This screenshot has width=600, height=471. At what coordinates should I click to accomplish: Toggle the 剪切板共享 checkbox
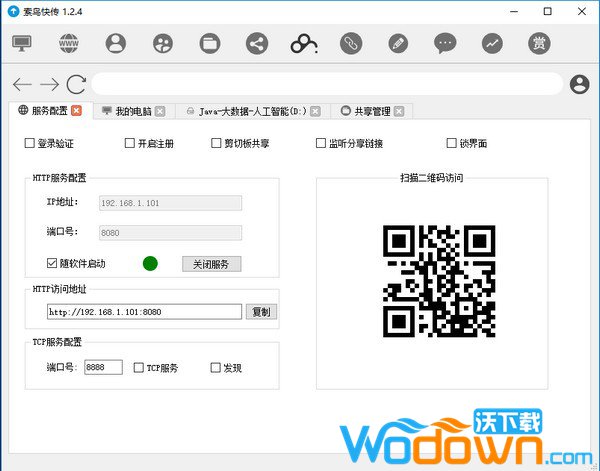[216, 144]
